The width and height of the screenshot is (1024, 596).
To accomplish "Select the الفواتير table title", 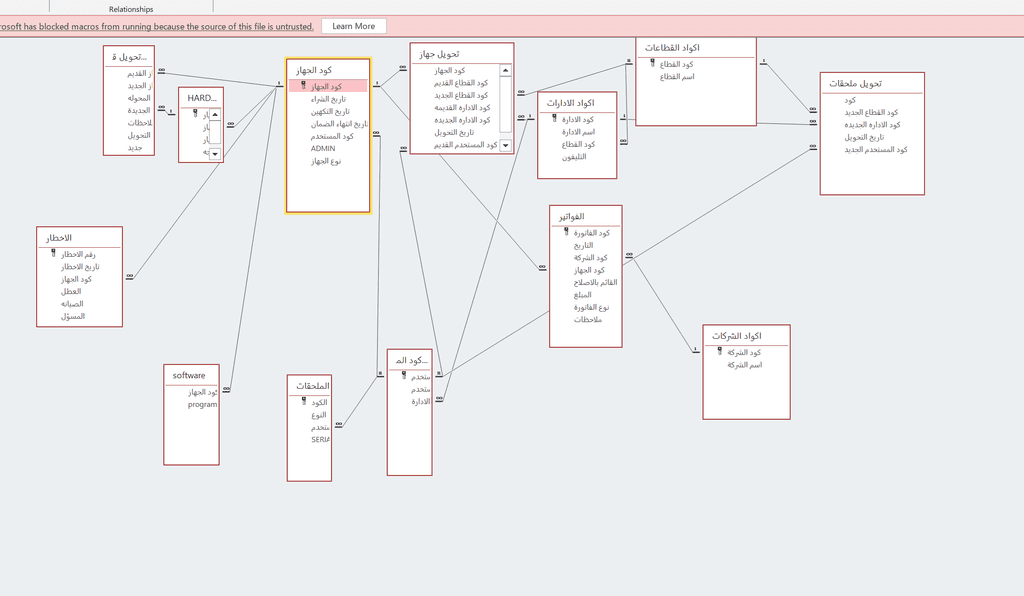I will [571, 217].
